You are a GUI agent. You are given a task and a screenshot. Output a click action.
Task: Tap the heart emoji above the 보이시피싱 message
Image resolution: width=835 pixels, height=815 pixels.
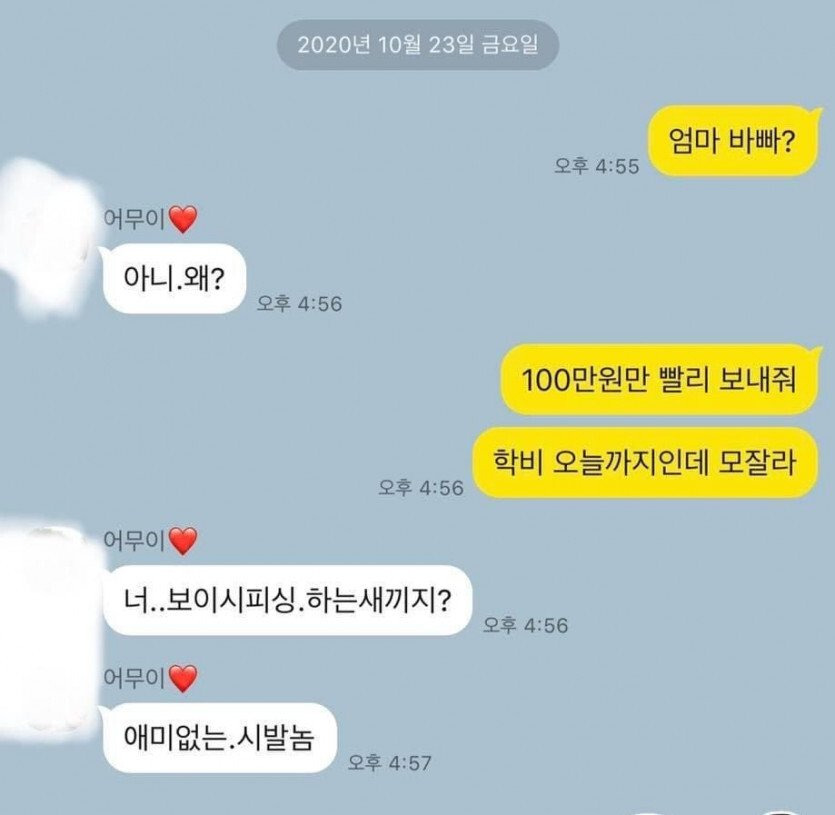click(x=183, y=541)
